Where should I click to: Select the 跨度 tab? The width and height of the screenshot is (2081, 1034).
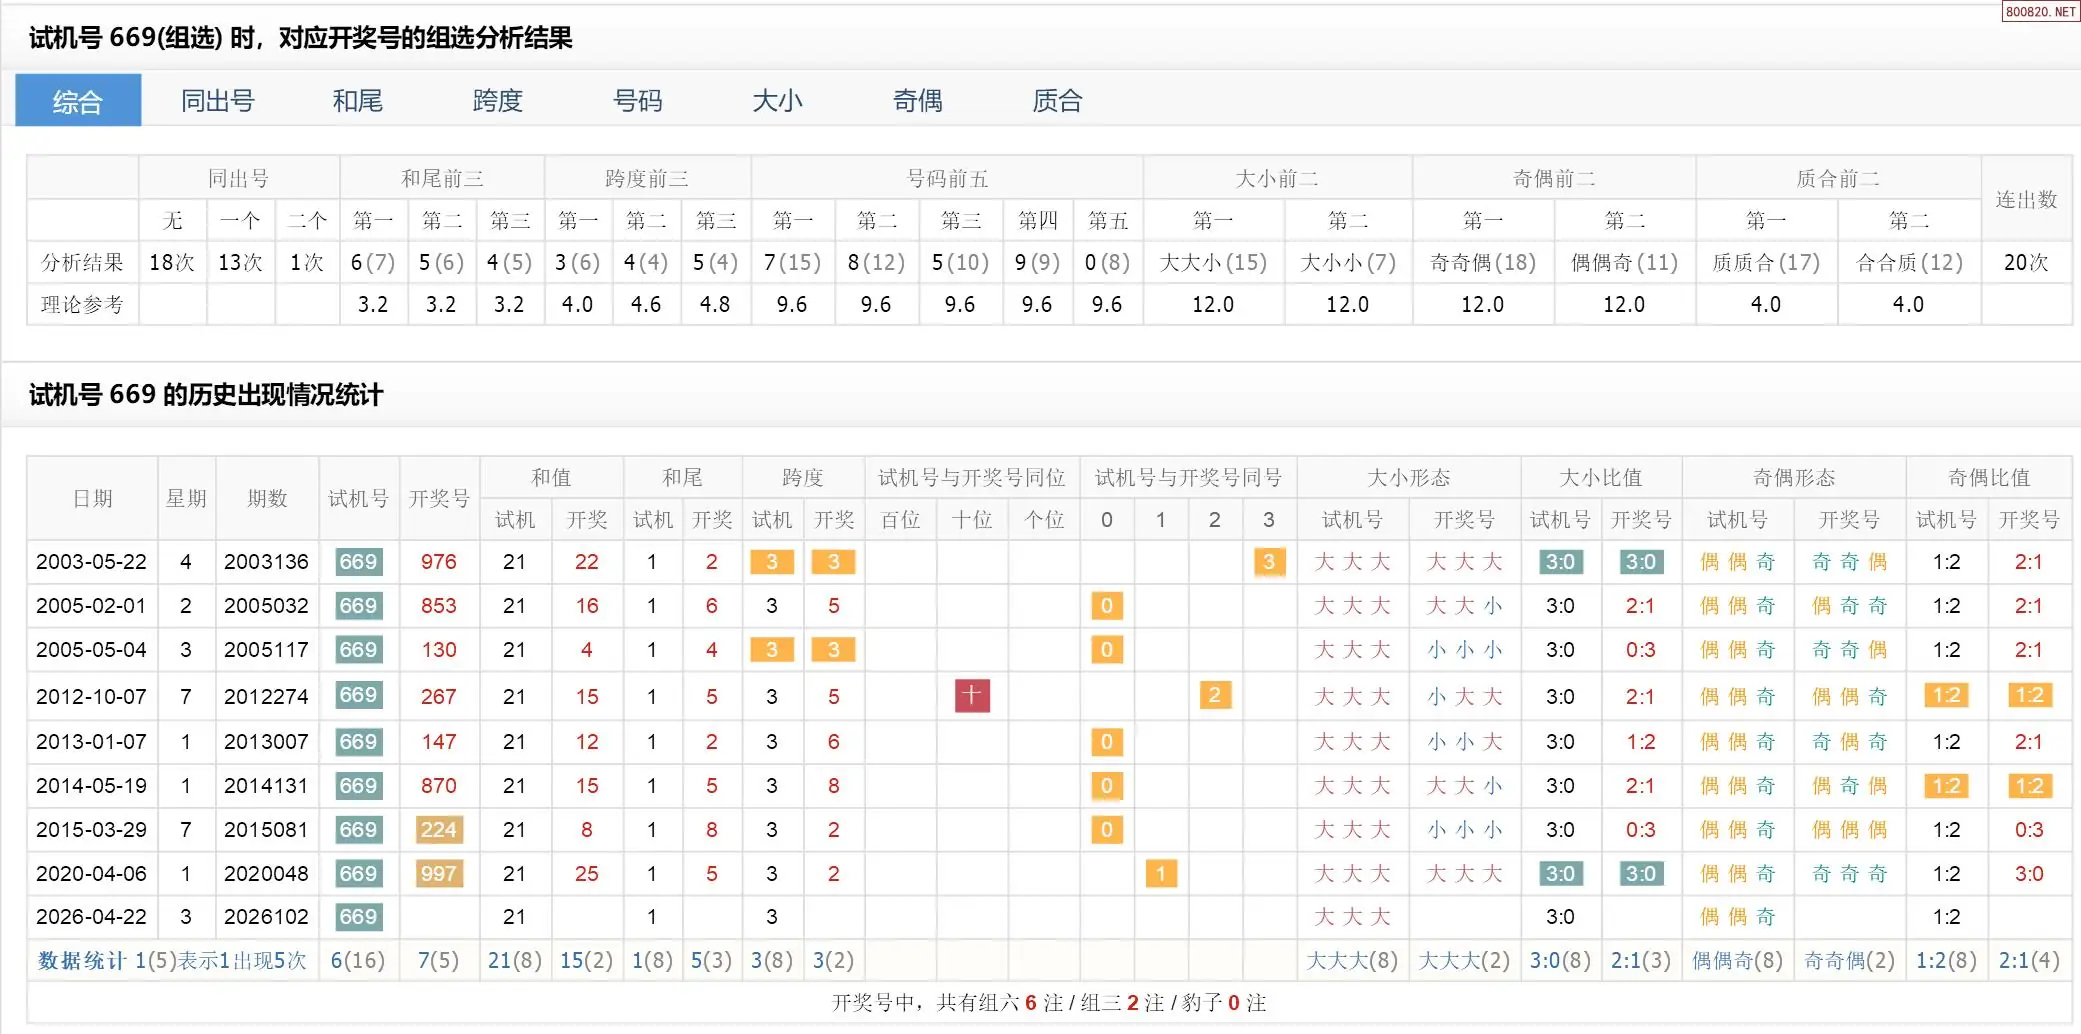(x=497, y=101)
